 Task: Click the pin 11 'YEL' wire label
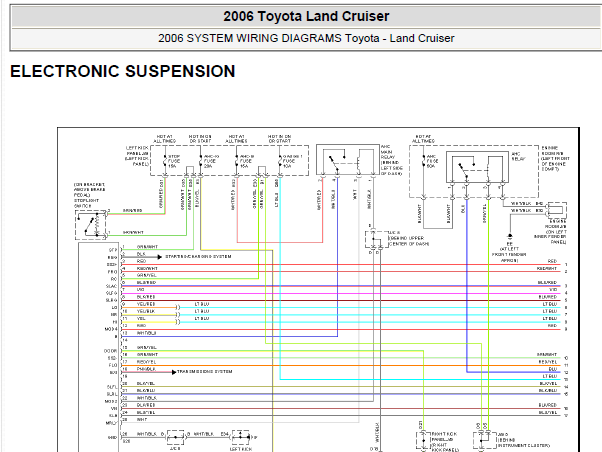pyautogui.click(x=141, y=319)
